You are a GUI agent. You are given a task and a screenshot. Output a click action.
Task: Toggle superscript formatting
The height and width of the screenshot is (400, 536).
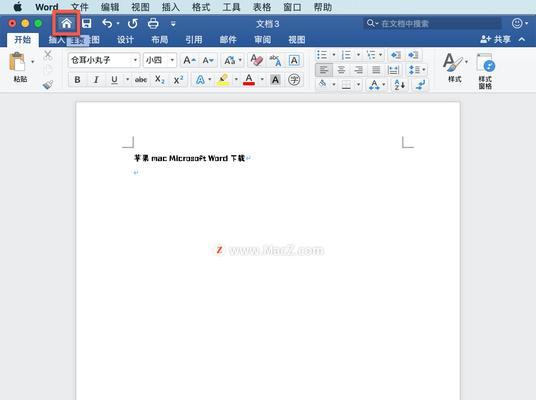[x=178, y=80]
